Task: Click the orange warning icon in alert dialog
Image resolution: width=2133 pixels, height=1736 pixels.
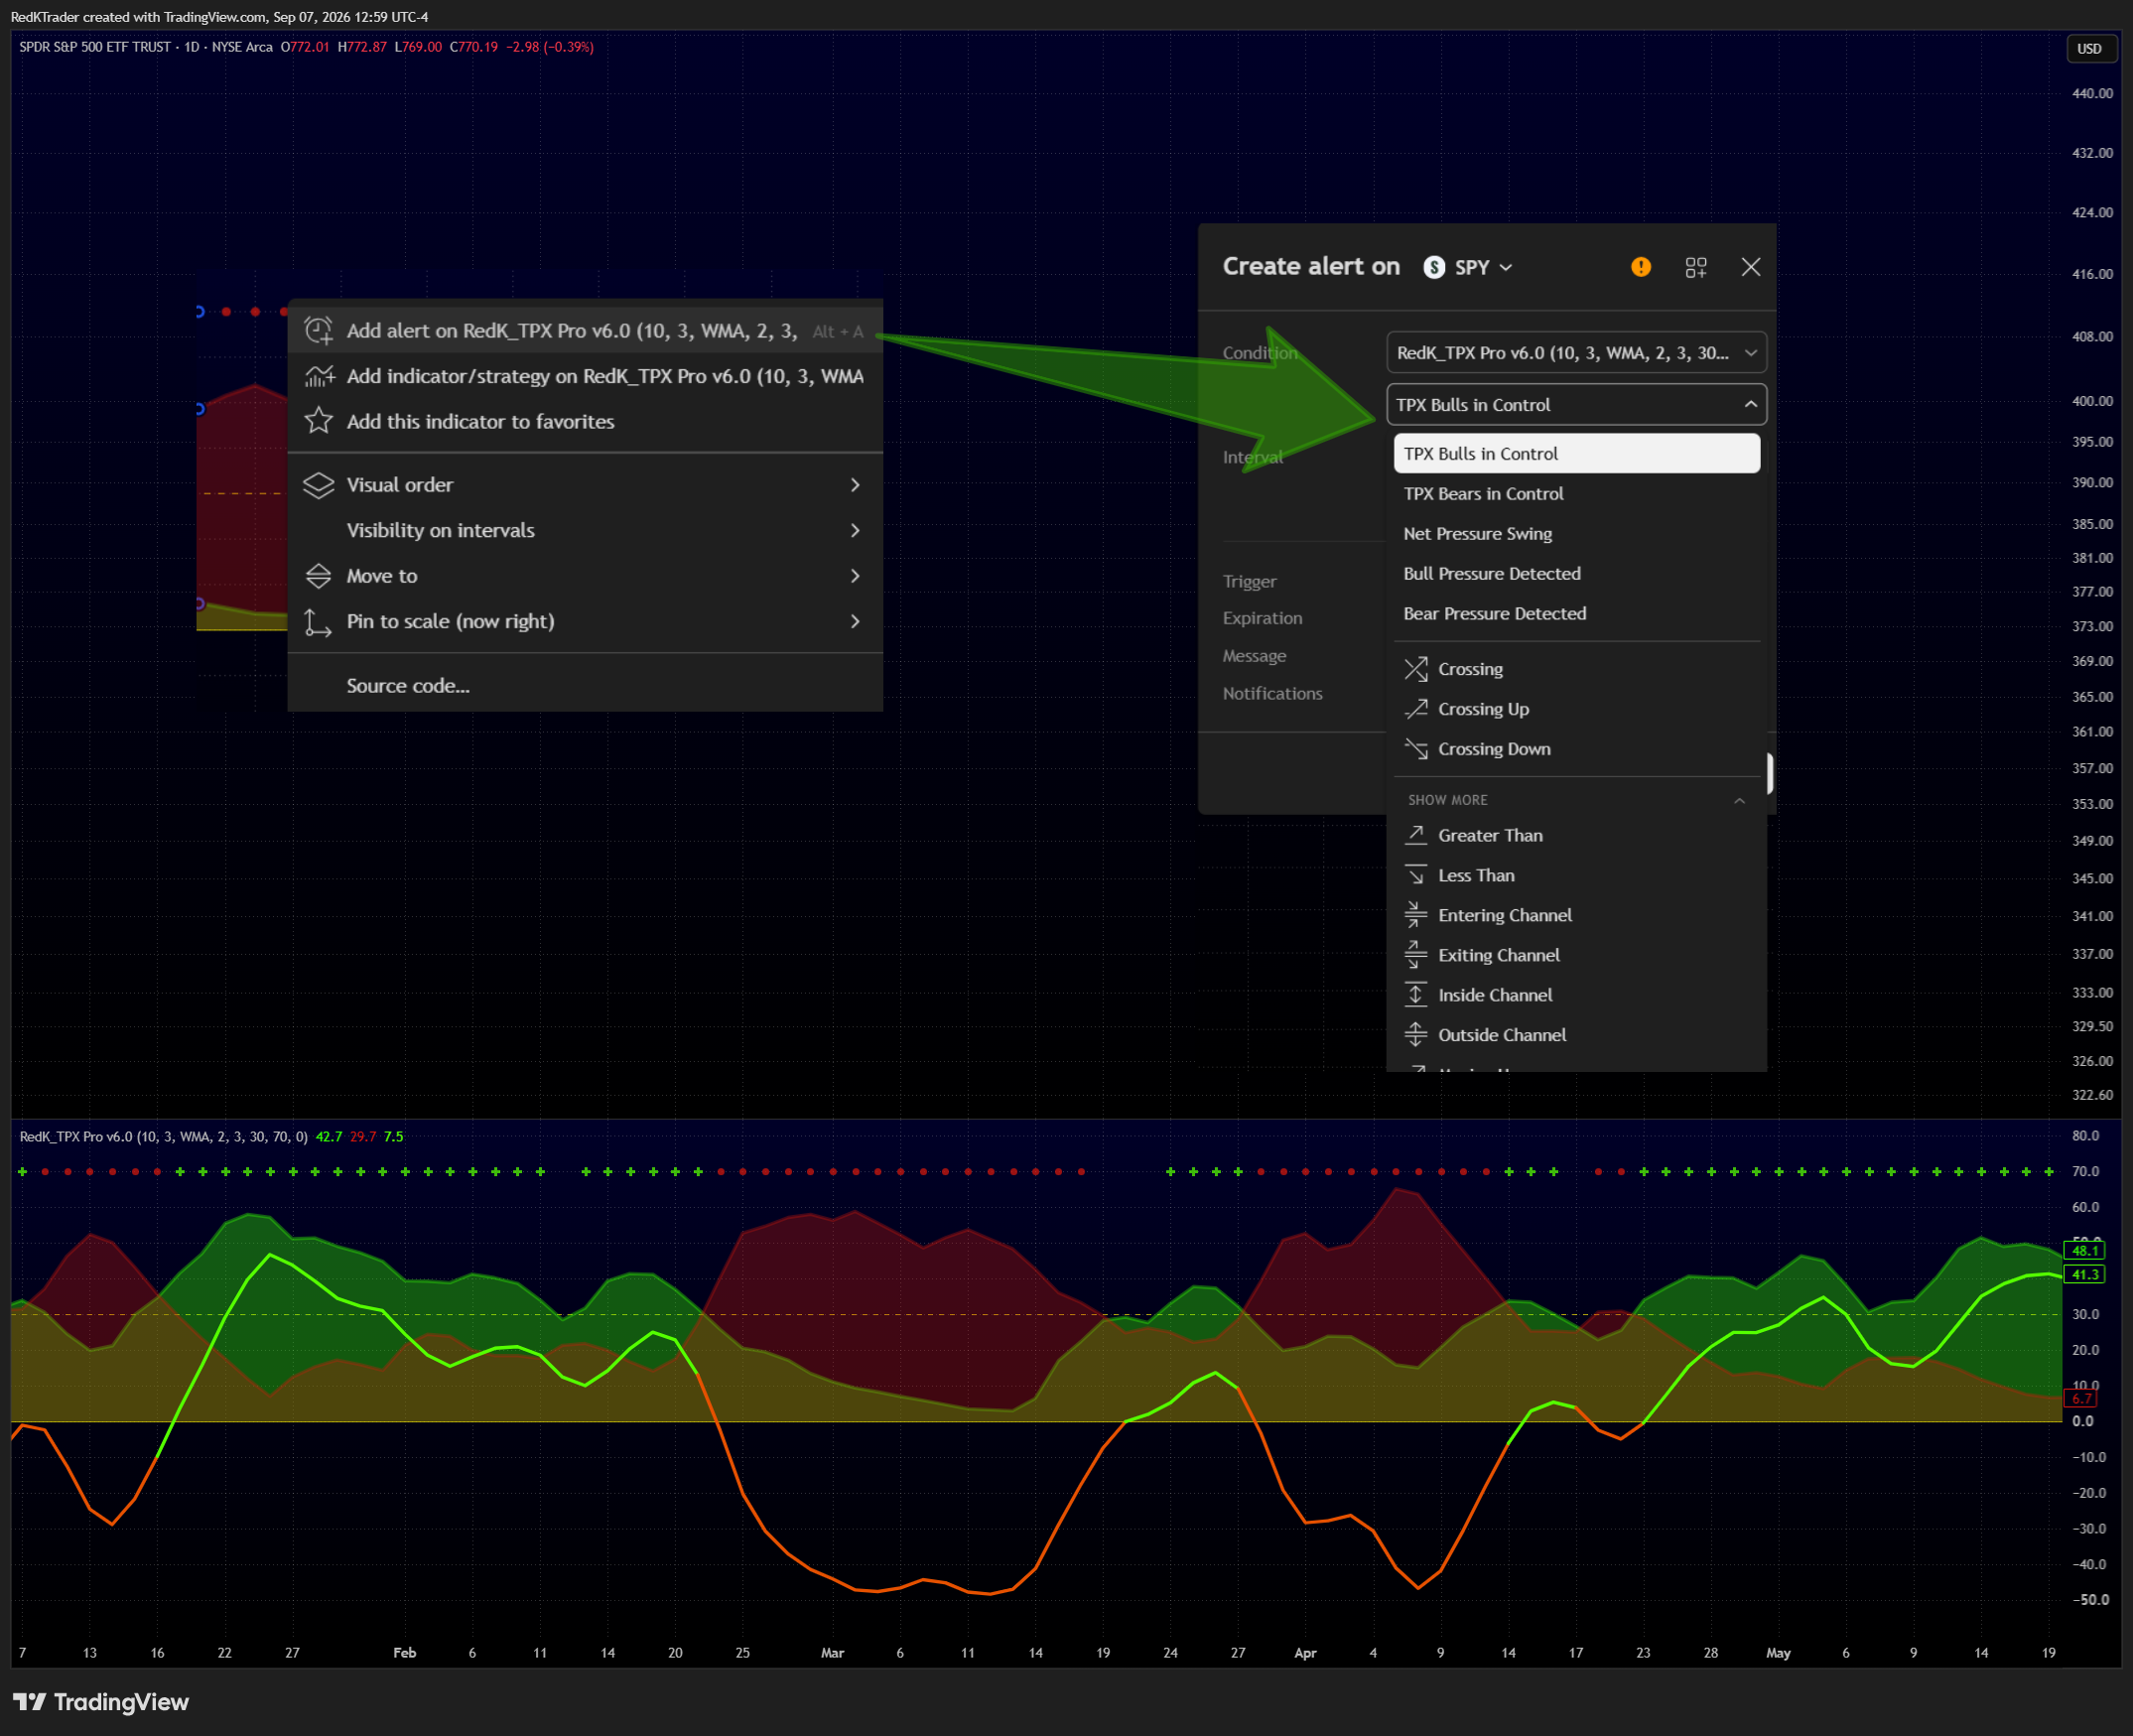Action: click(1640, 267)
